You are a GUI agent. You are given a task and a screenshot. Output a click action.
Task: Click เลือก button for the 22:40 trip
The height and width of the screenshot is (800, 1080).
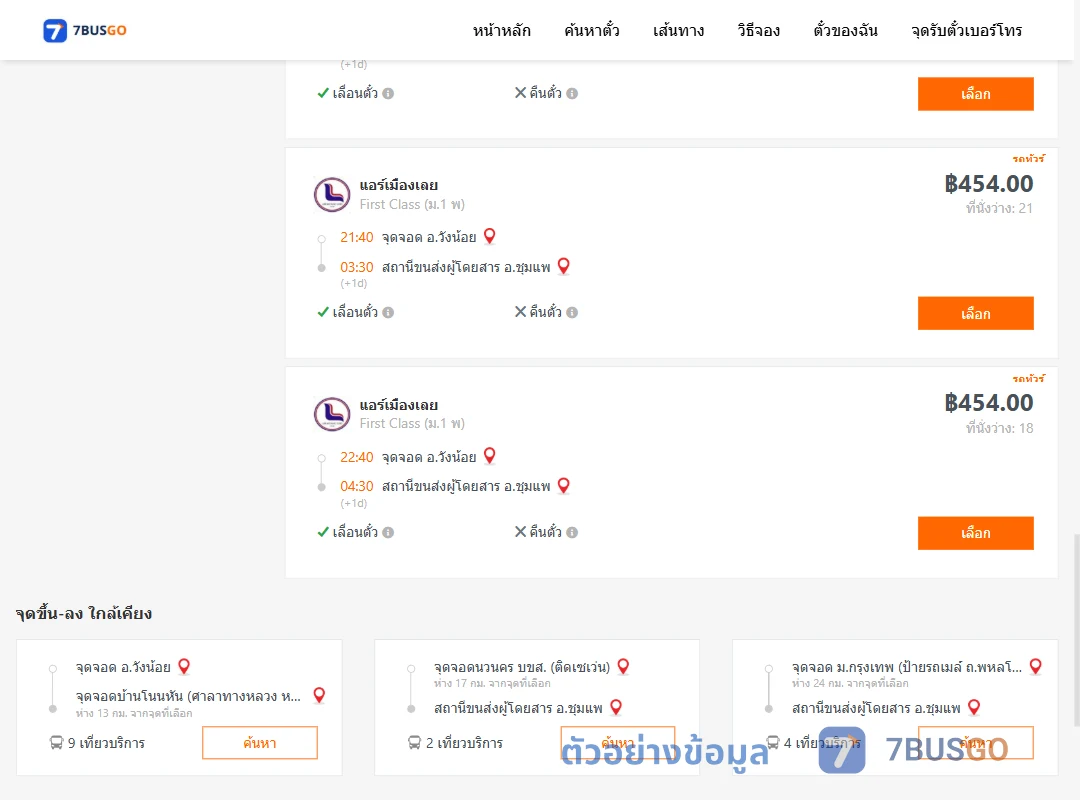[x=975, y=533]
